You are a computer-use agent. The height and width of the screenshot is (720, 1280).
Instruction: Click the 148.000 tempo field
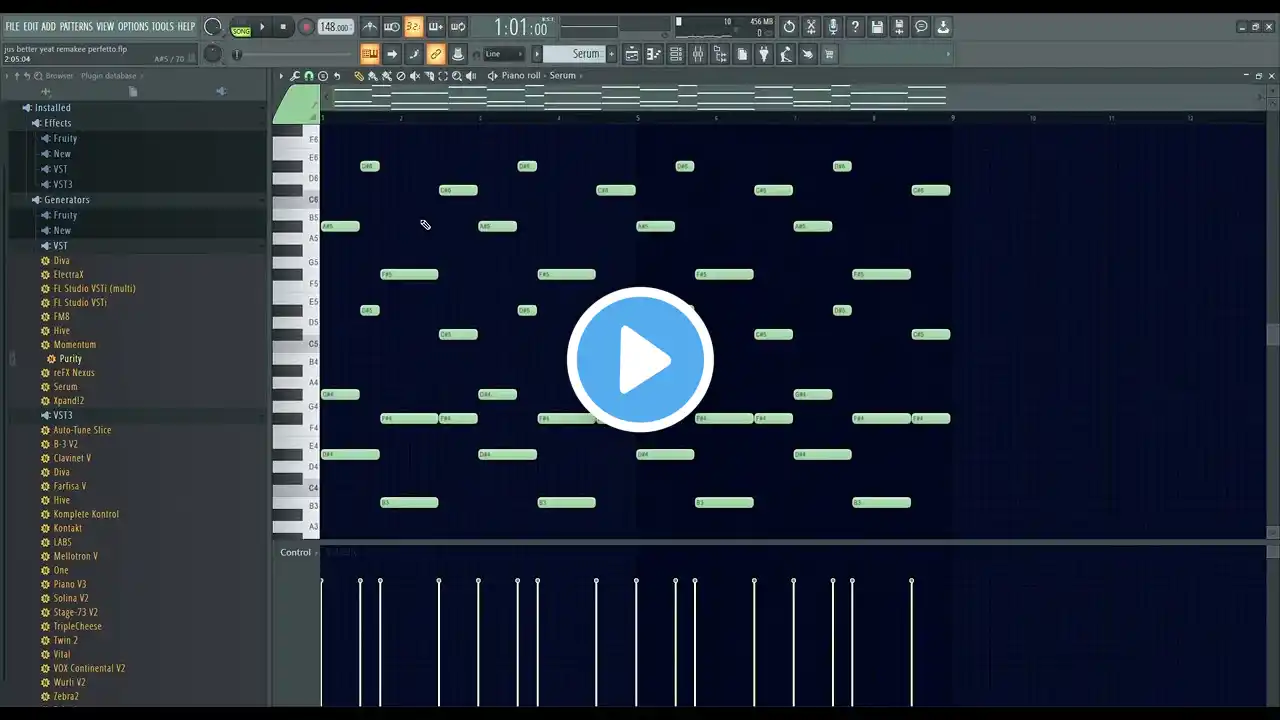click(x=335, y=28)
